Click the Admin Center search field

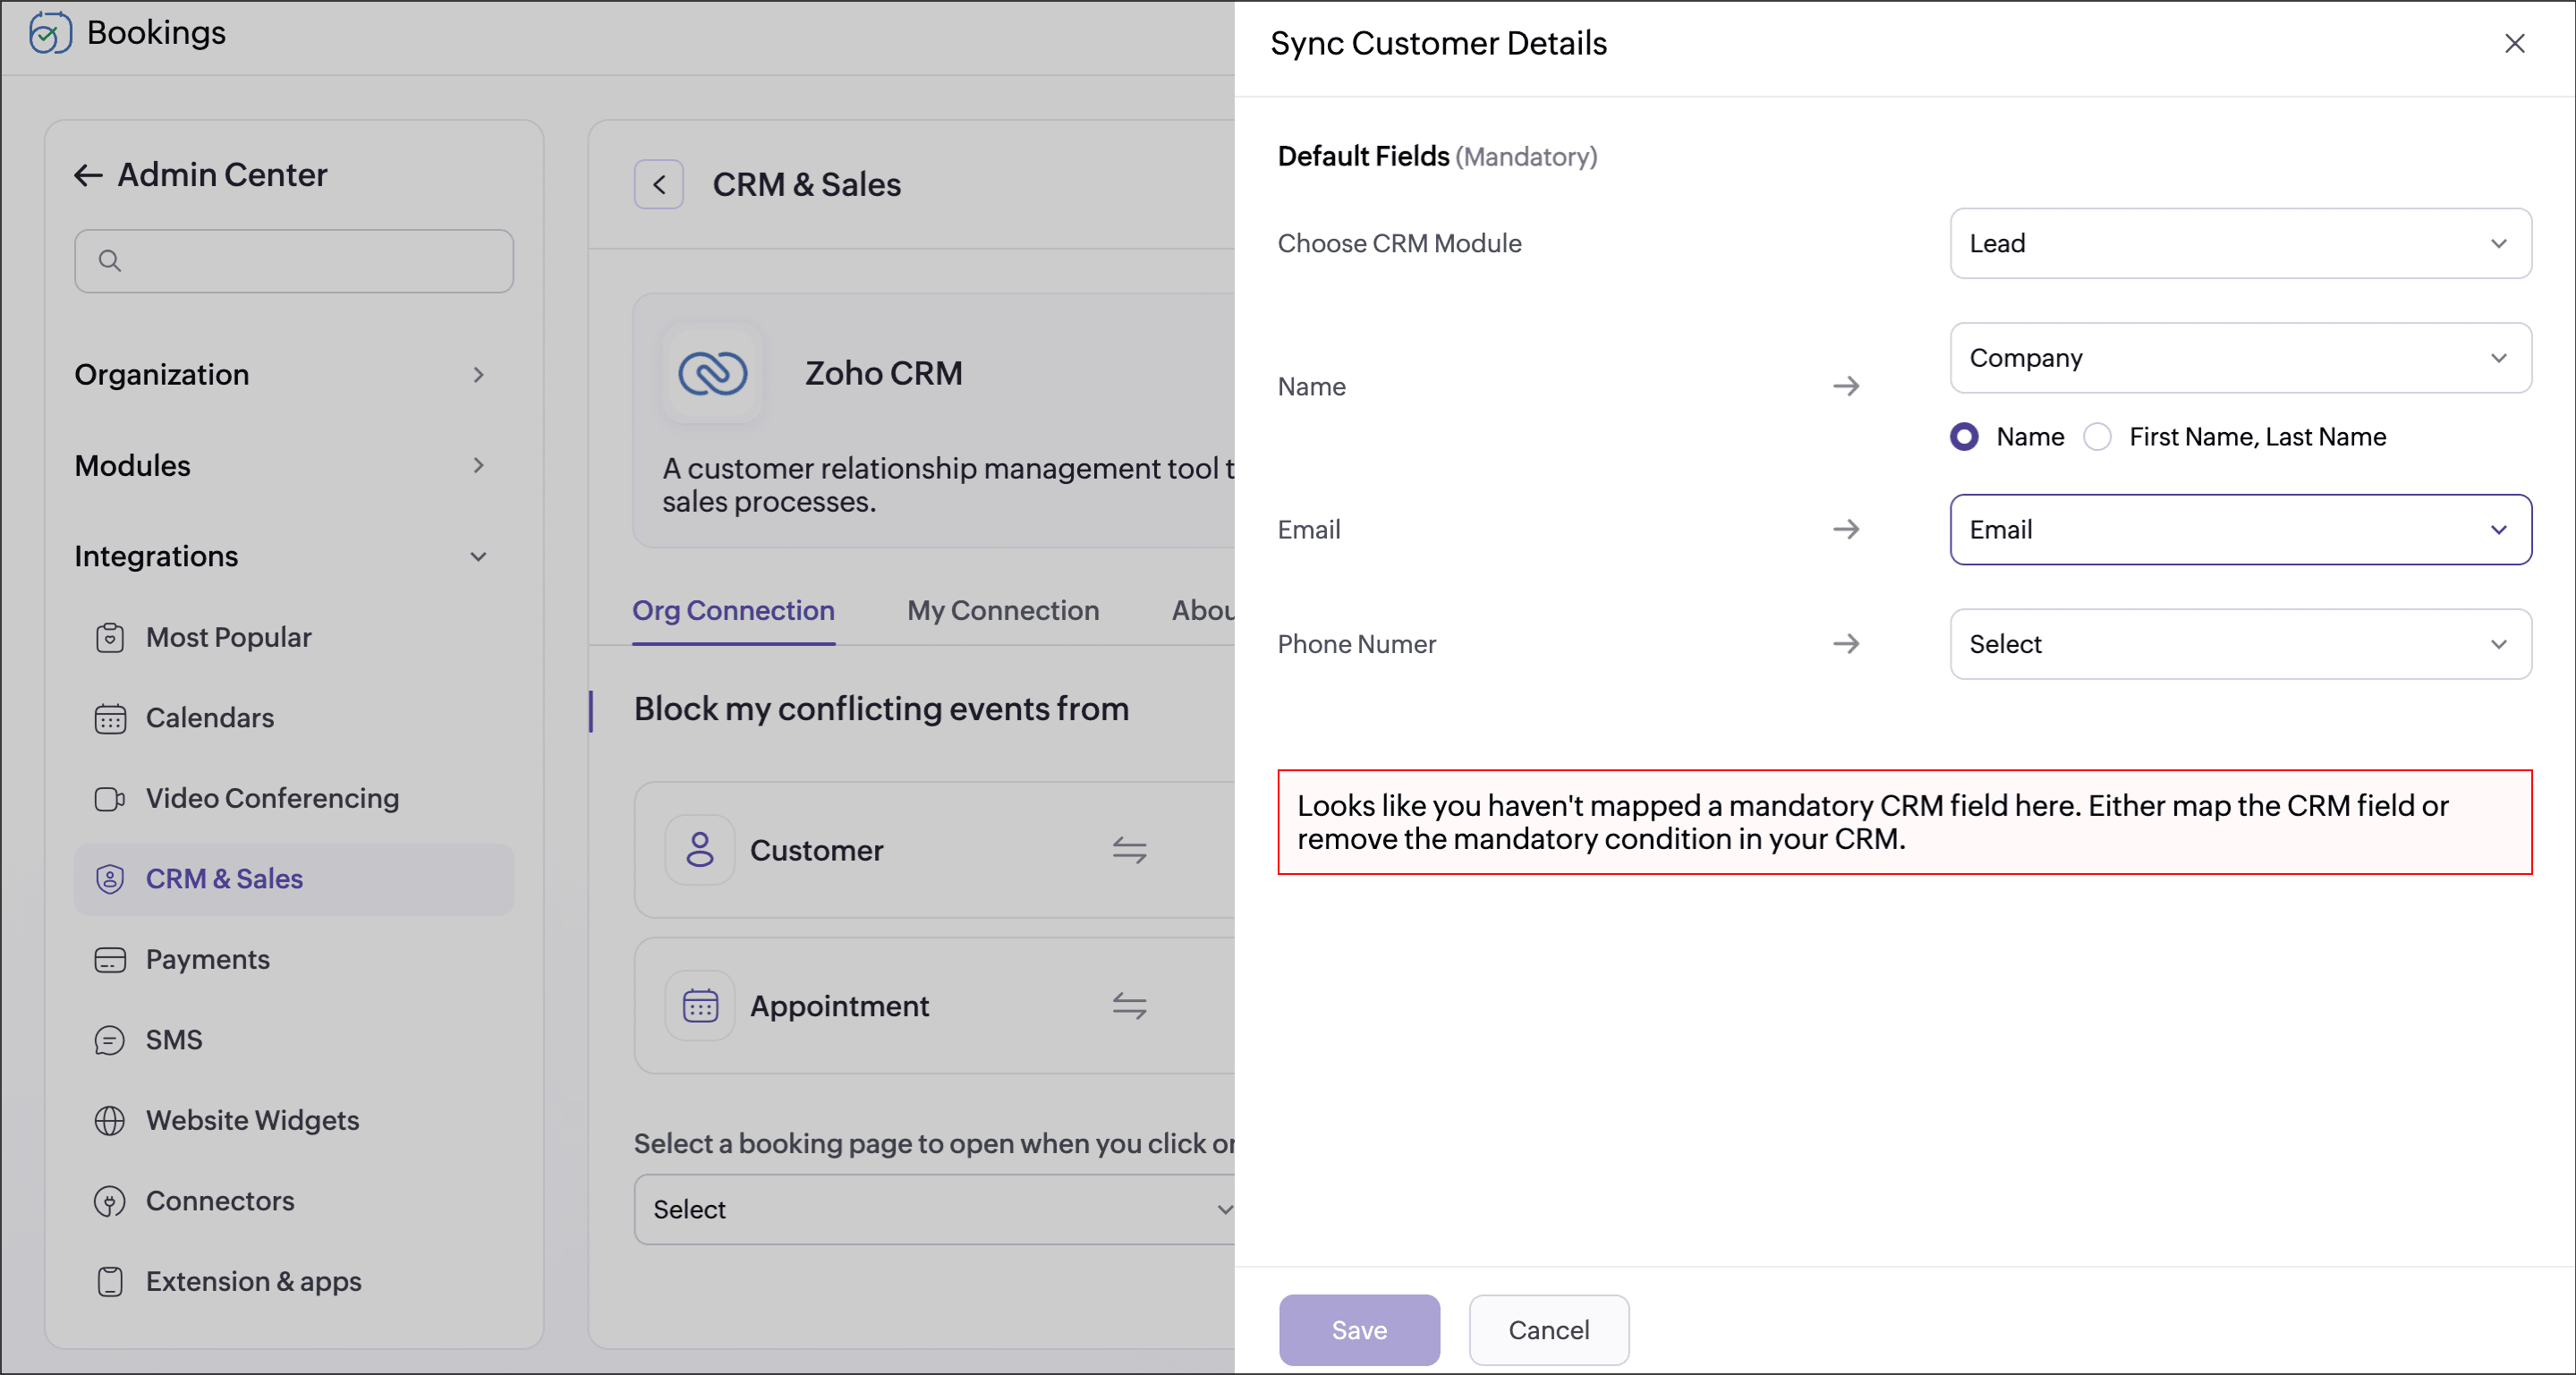[294, 261]
